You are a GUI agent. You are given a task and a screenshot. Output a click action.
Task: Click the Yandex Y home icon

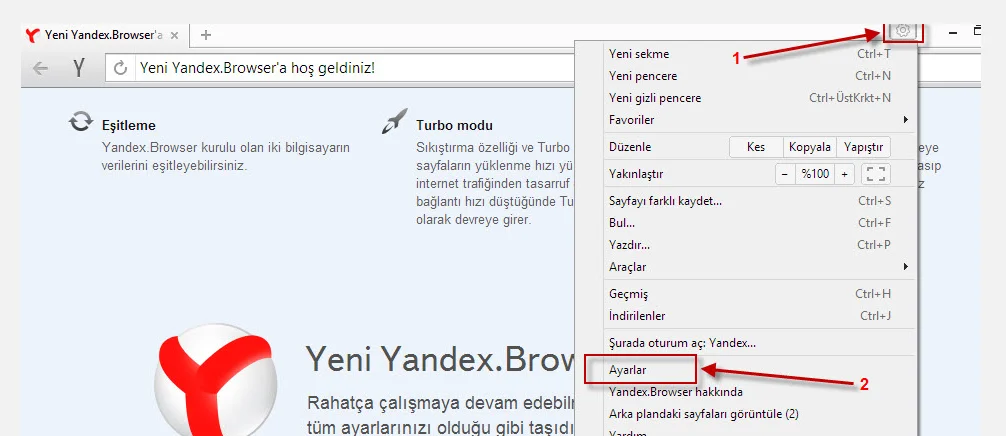point(79,69)
